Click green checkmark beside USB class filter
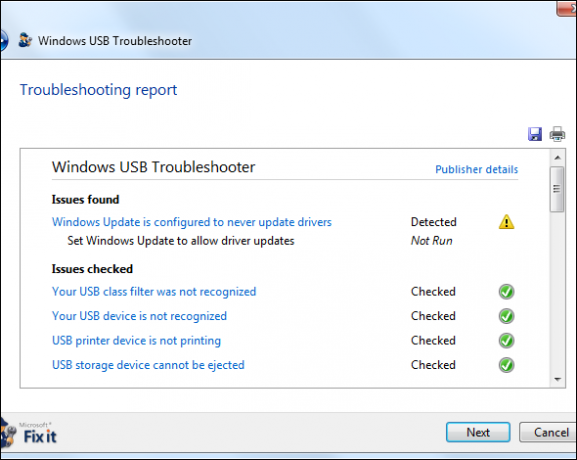Image resolution: width=577 pixels, height=460 pixels. [506, 292]
